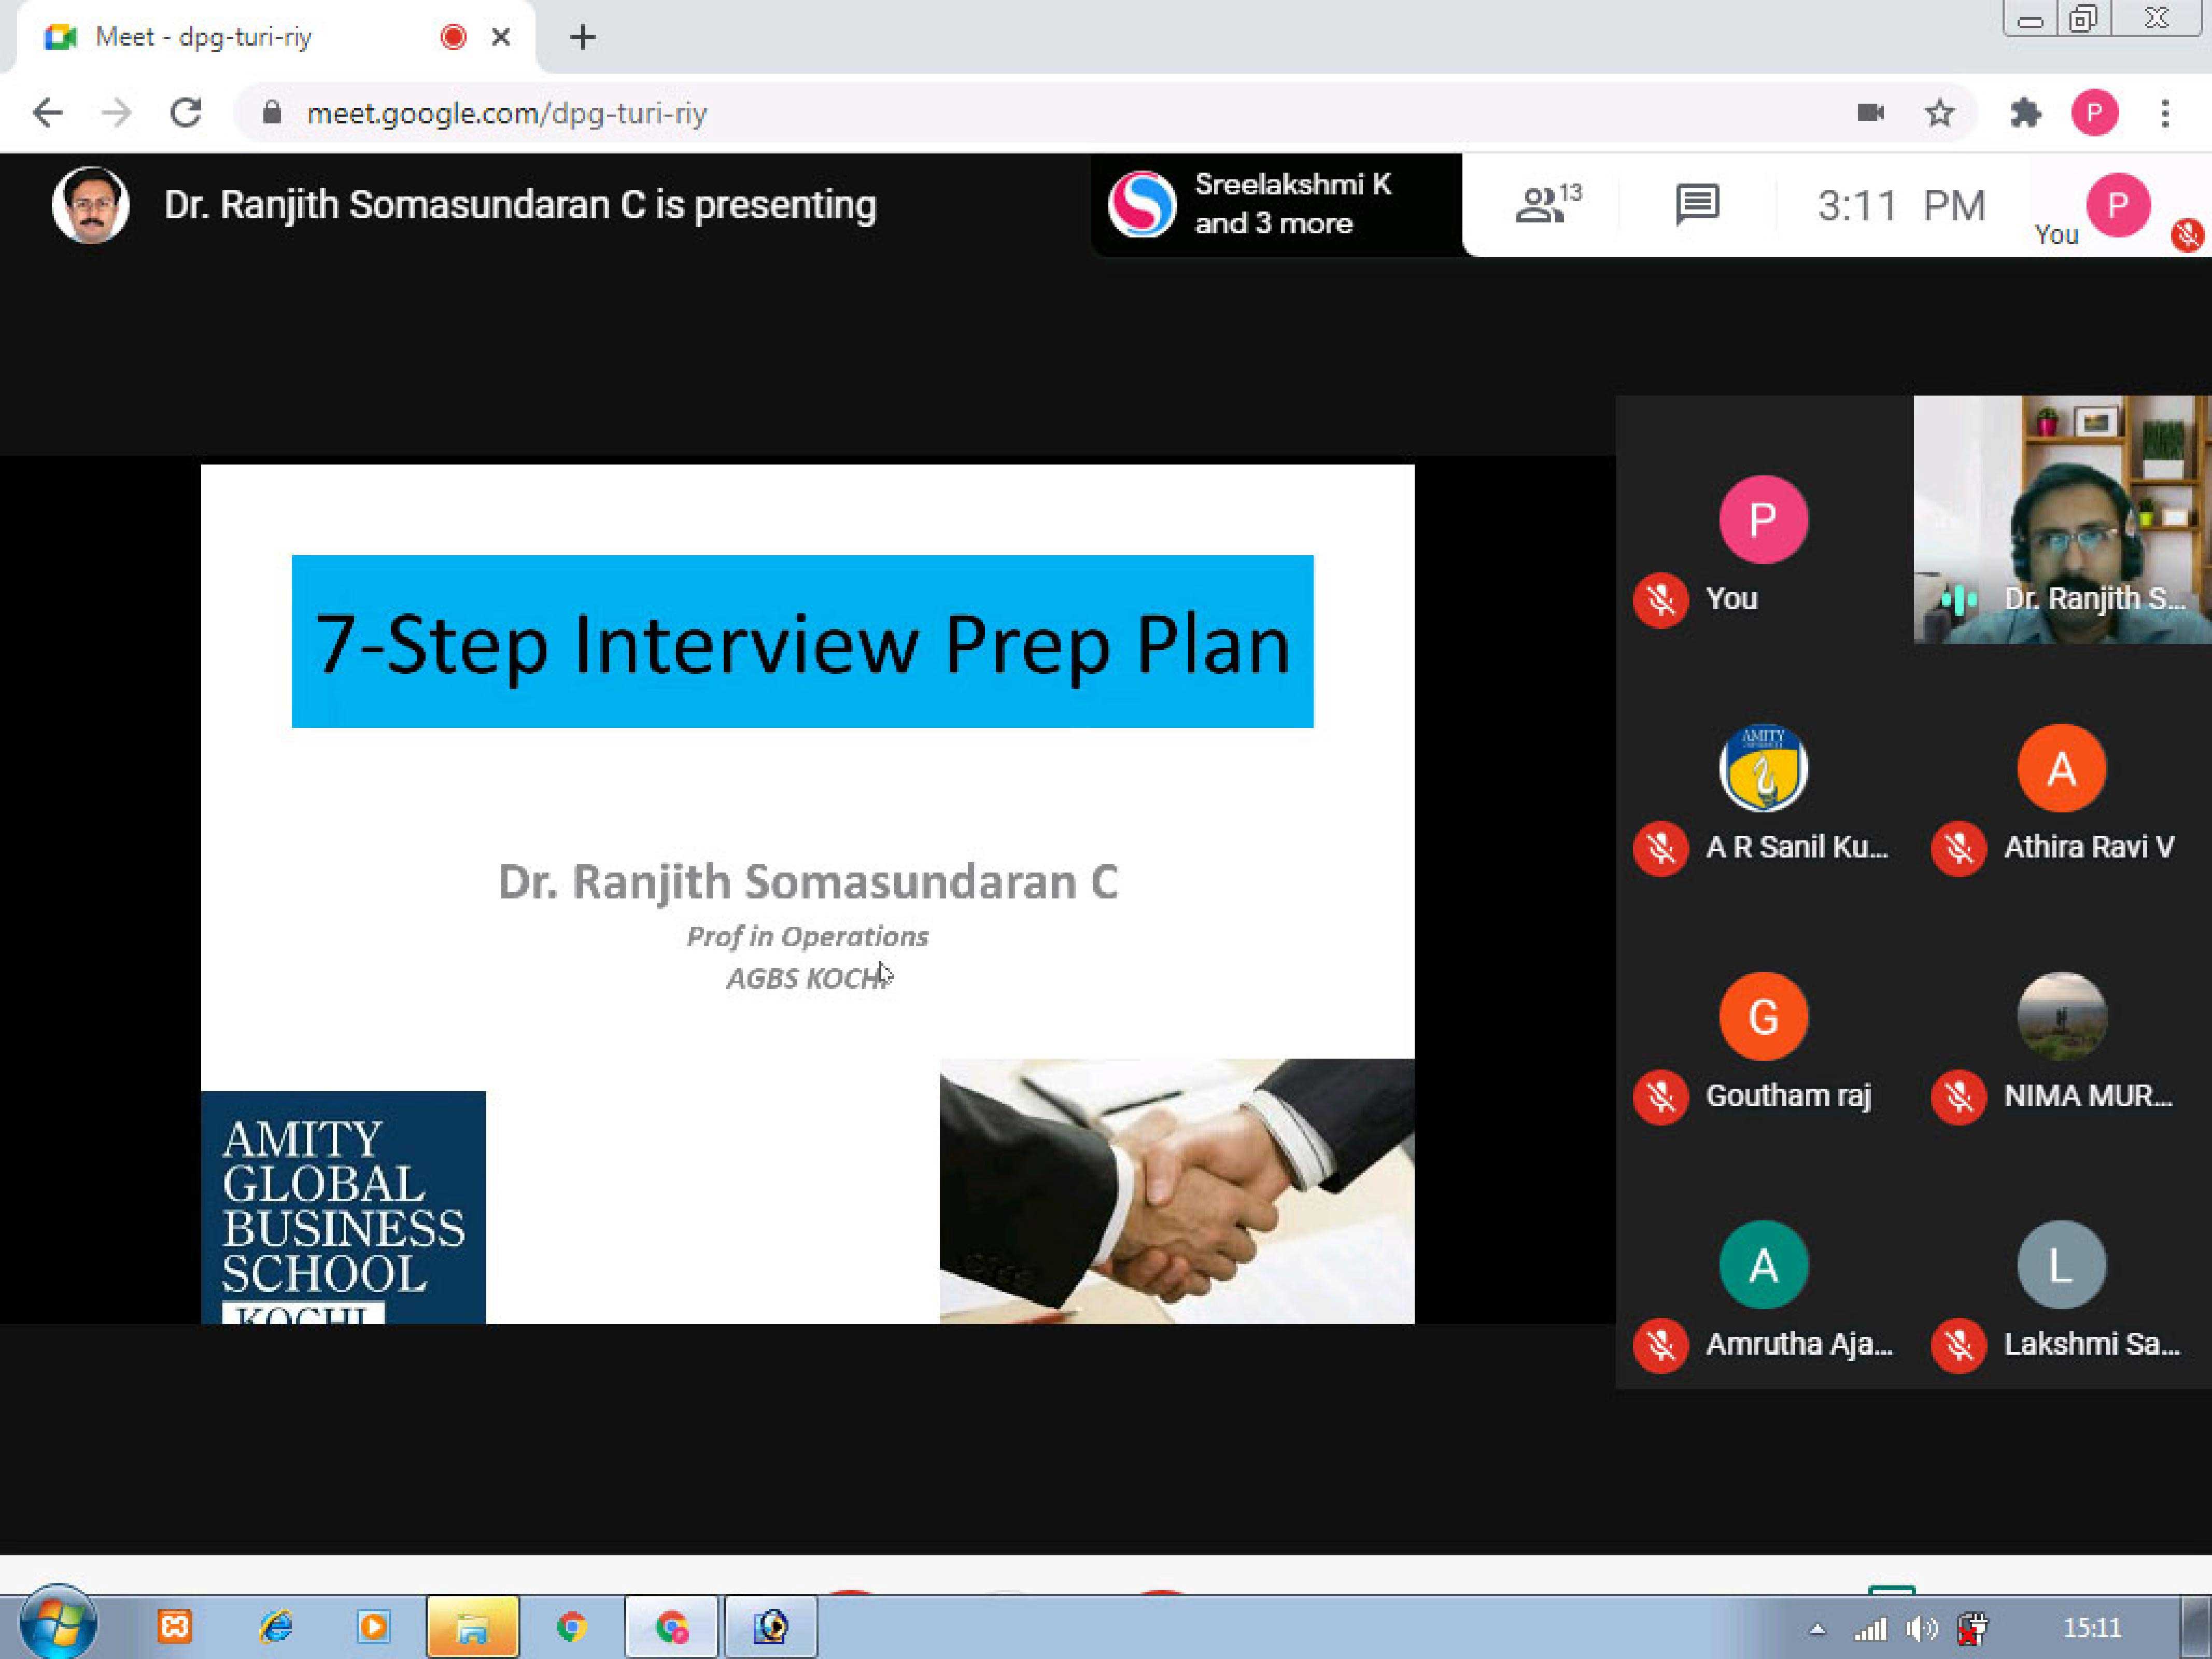Click the presenter's profile picture at top left

pos(90,205)
